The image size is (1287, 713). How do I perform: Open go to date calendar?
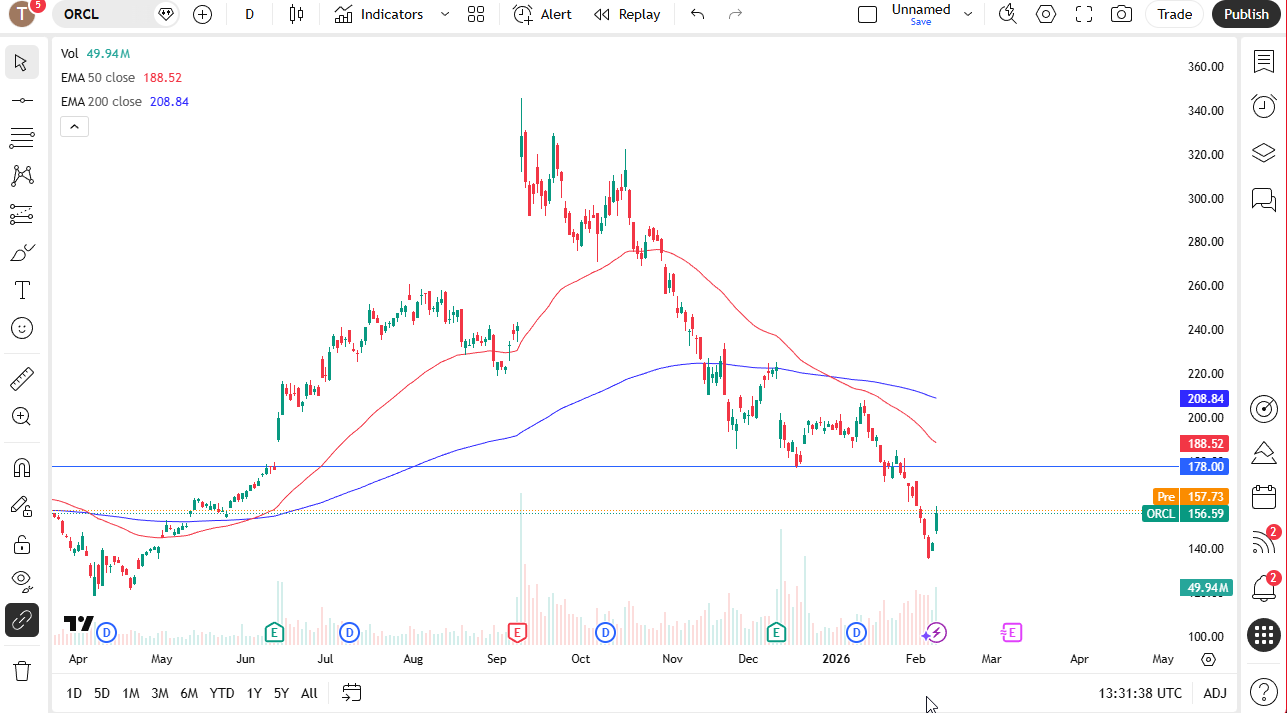click(x=351, y=692)
